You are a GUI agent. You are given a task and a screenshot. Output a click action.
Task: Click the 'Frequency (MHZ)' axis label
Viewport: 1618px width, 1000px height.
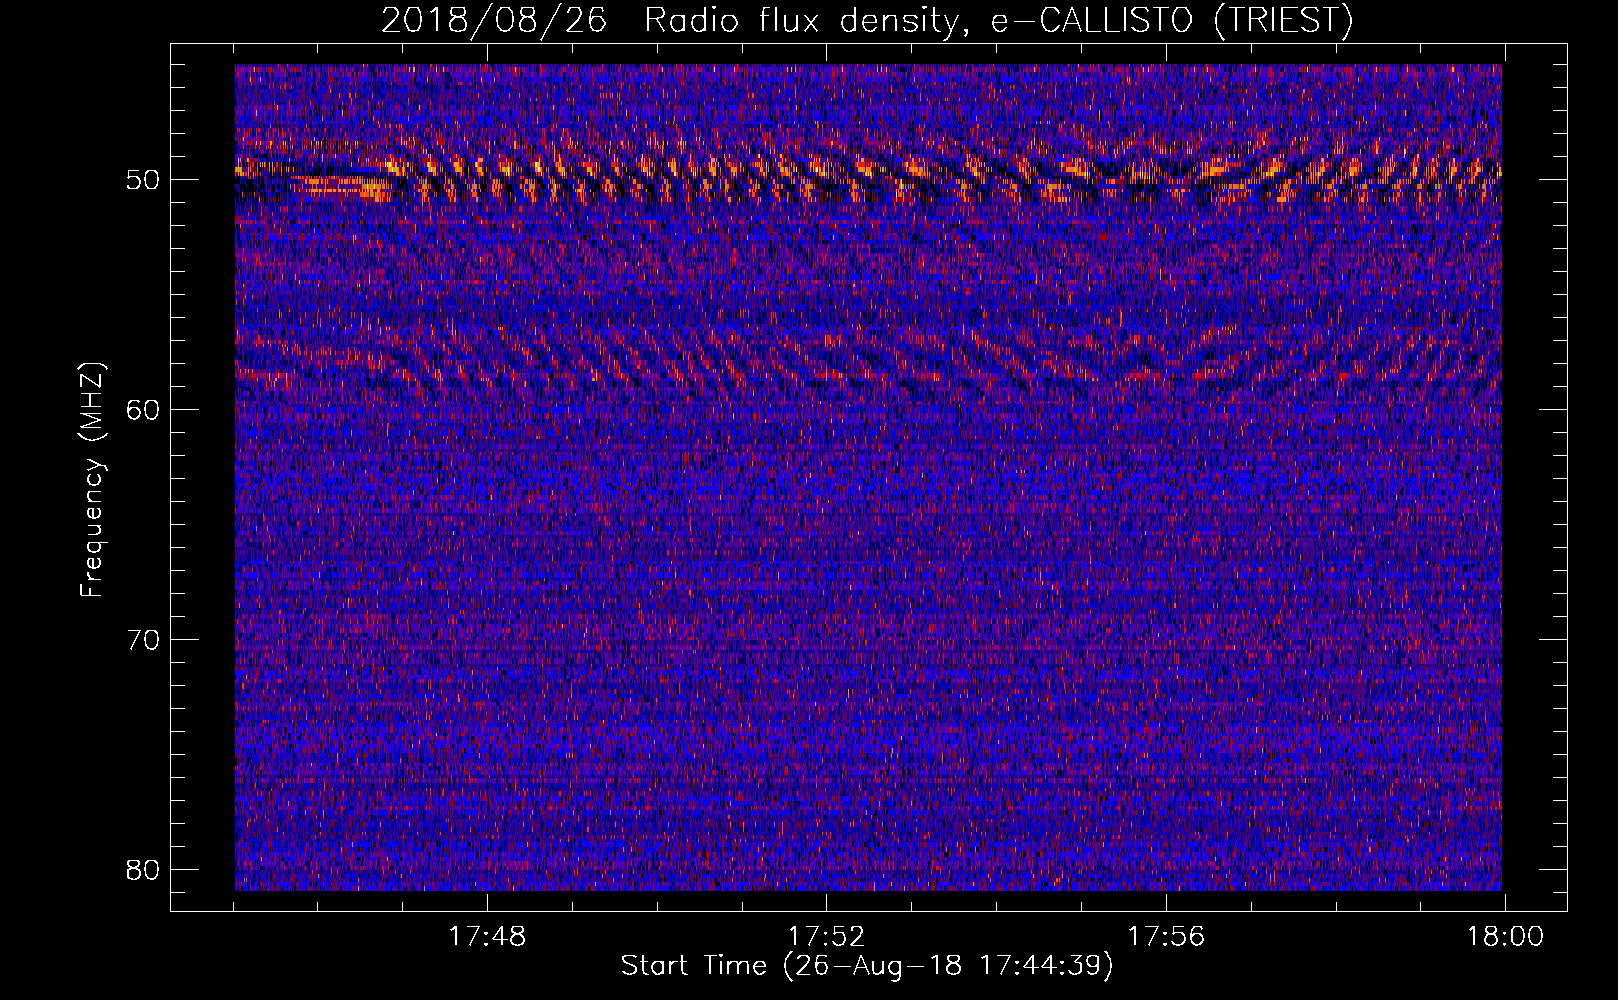92,480
